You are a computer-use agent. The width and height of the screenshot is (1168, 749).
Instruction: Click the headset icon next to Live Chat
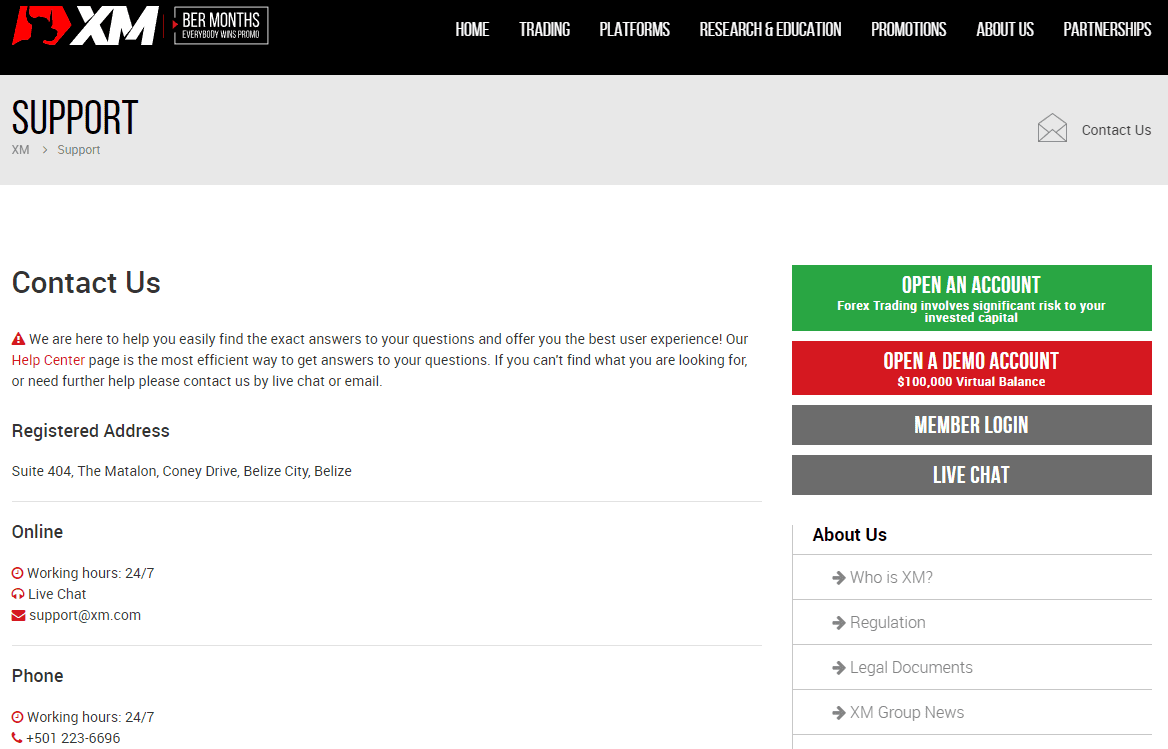(x=16, y=593)
